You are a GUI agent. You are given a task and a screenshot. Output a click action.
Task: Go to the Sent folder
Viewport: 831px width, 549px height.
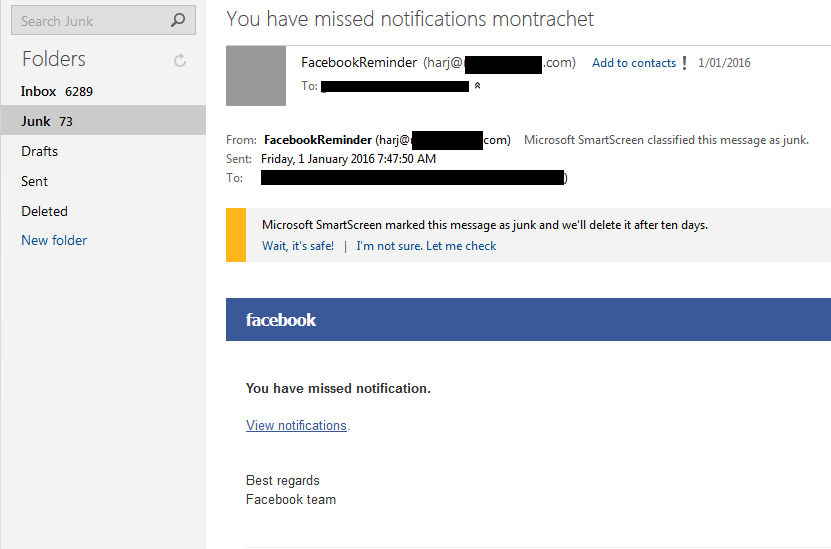[x=103, y=181]
